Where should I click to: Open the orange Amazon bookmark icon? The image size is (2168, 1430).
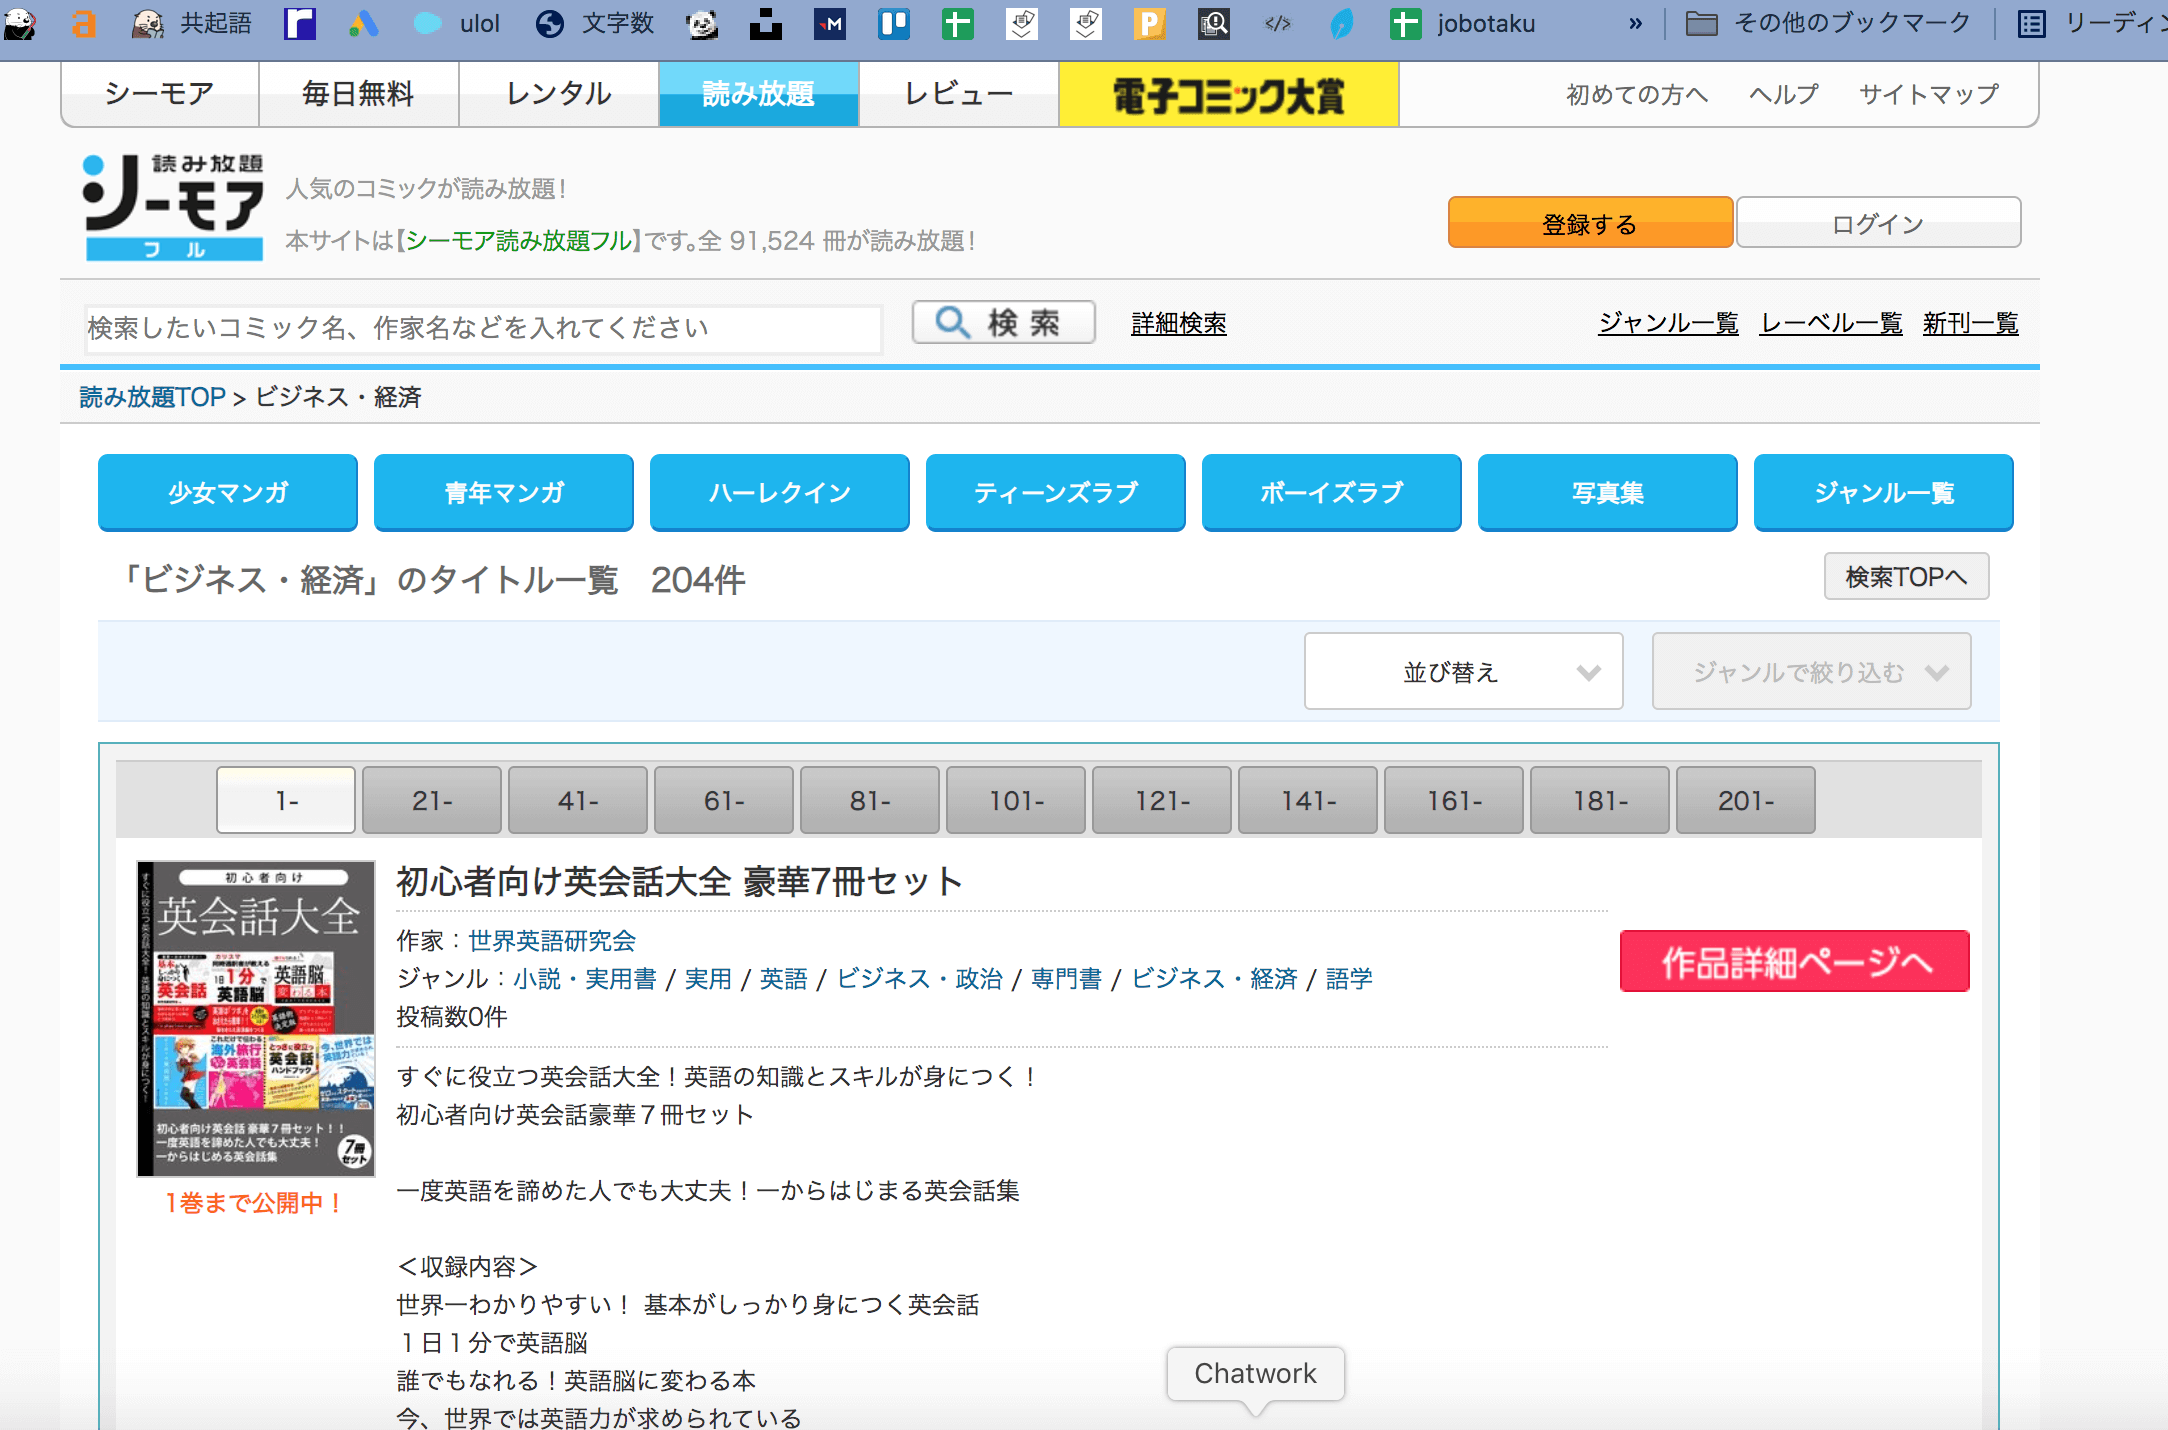pyautogui.click(x=84, y=23)
